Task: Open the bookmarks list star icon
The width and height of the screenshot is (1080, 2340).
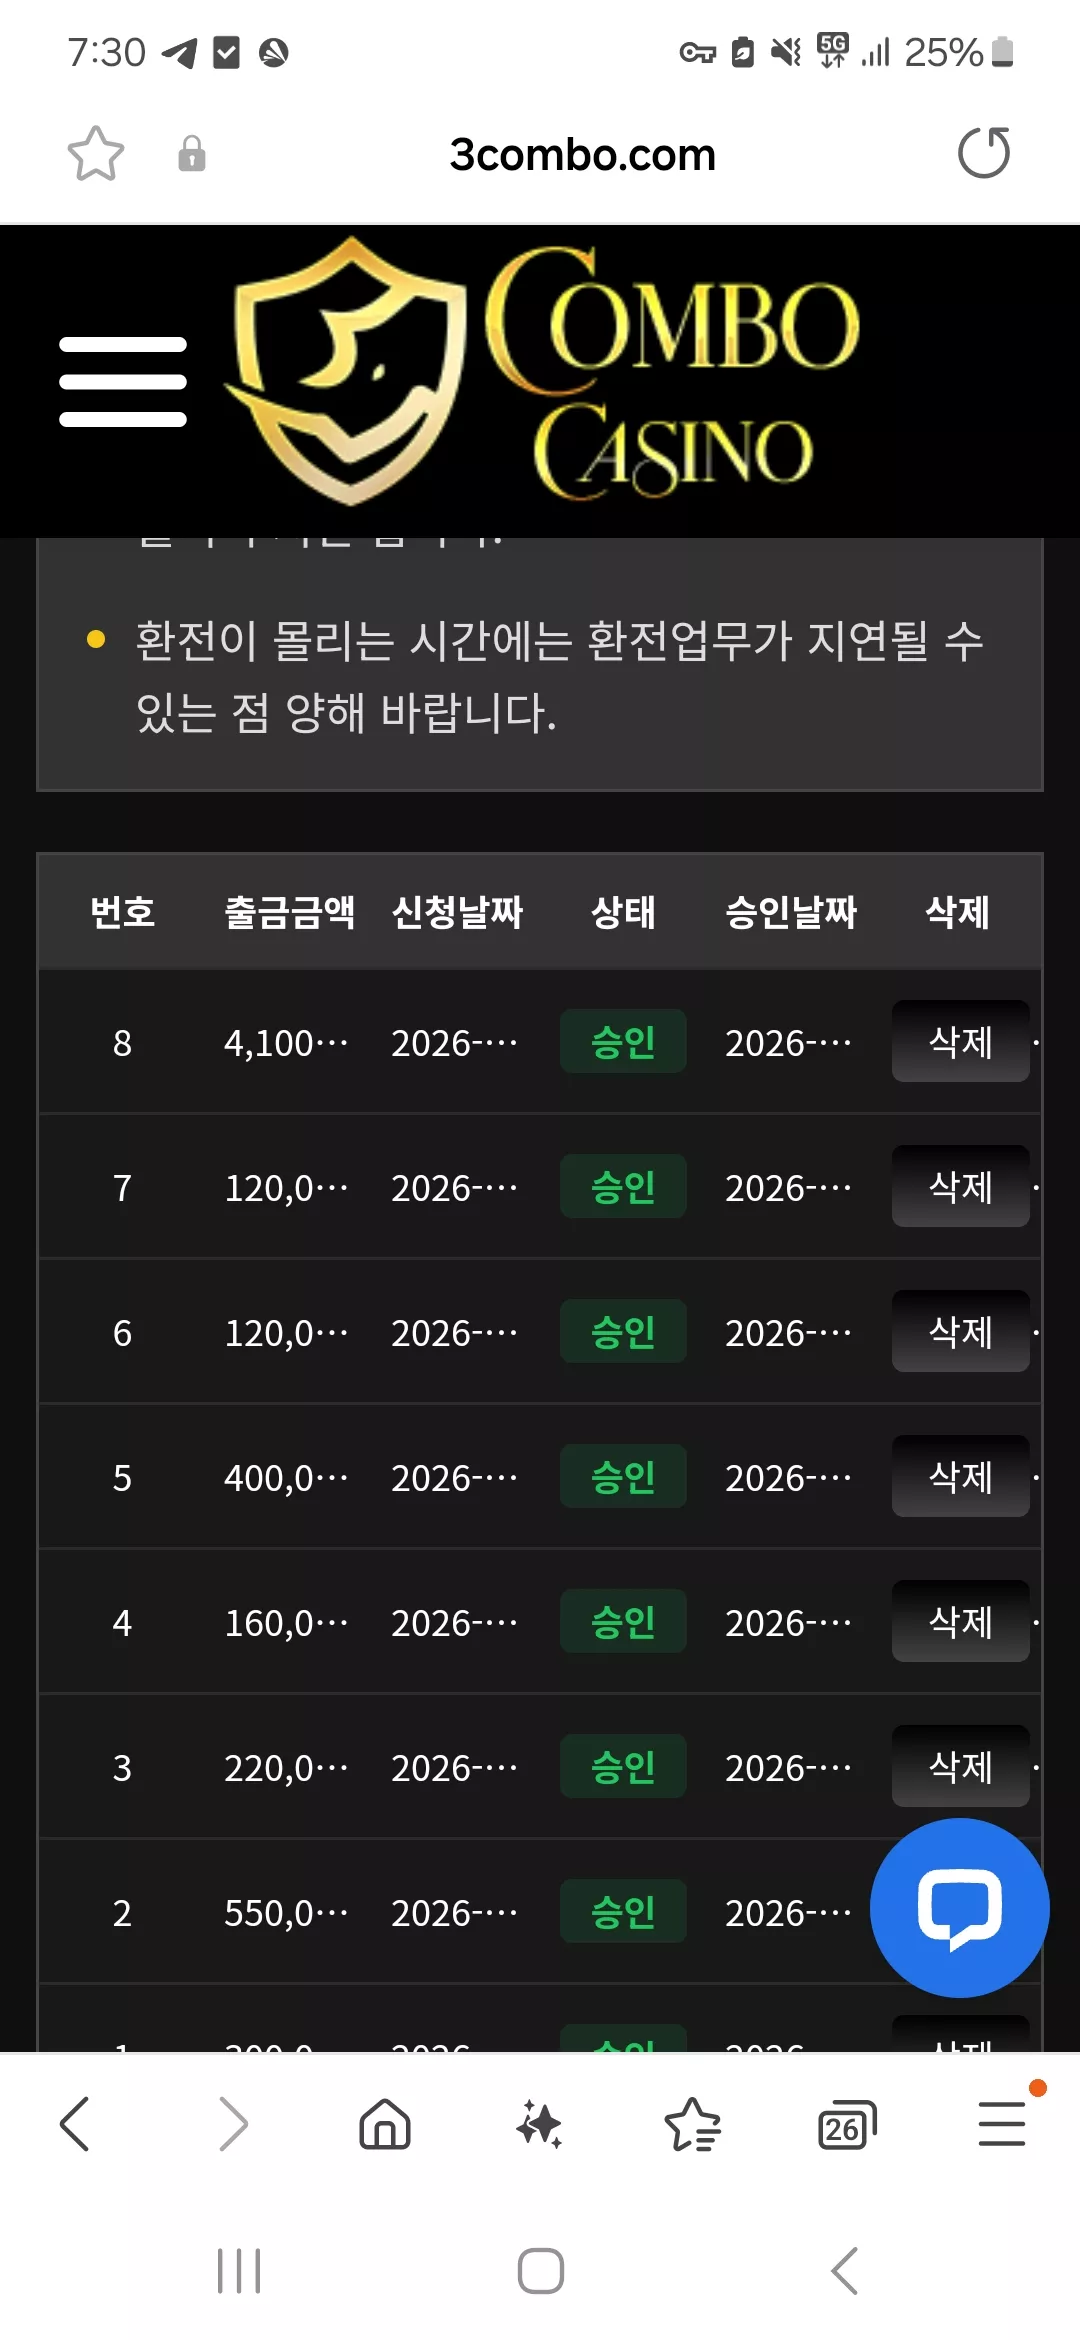Action: 693,2124
